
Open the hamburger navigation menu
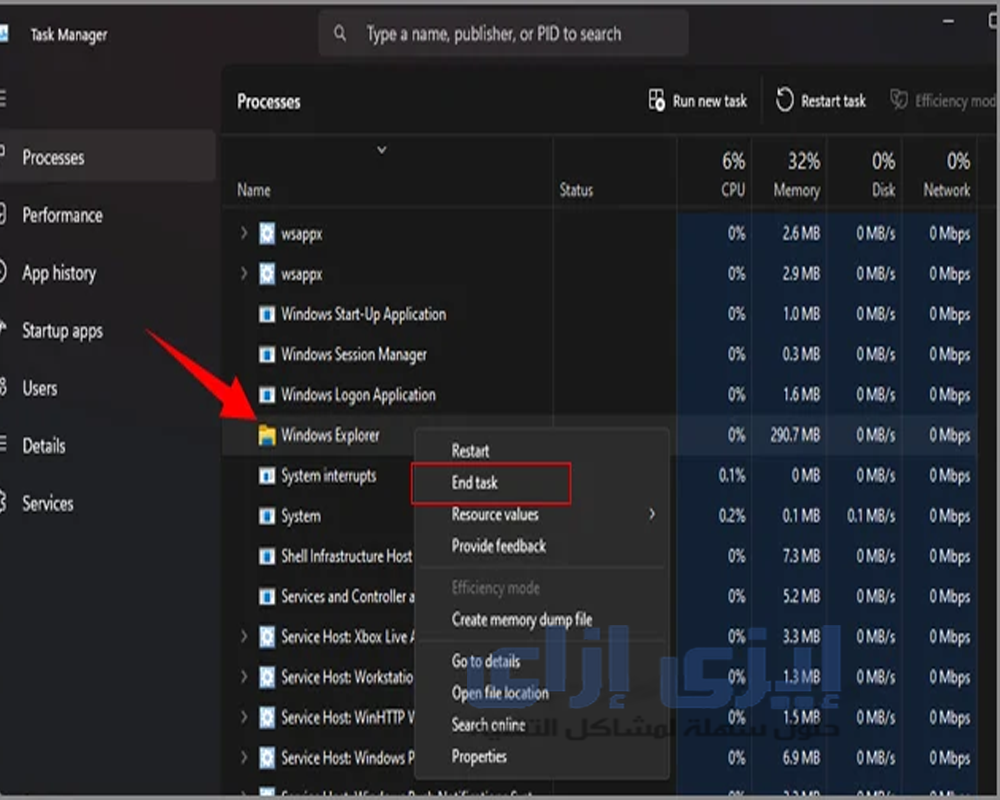[3, 98]
